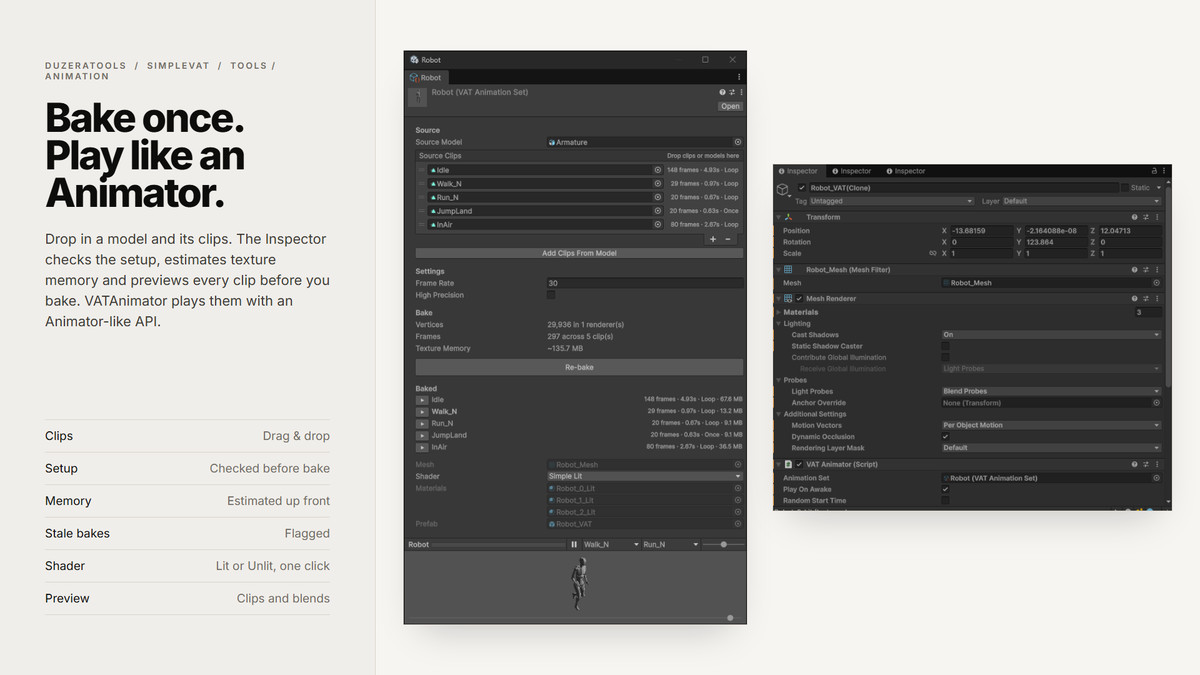
Task: Expand the Materials foldout in Mesh Renderer
Action: coord(779,312)
